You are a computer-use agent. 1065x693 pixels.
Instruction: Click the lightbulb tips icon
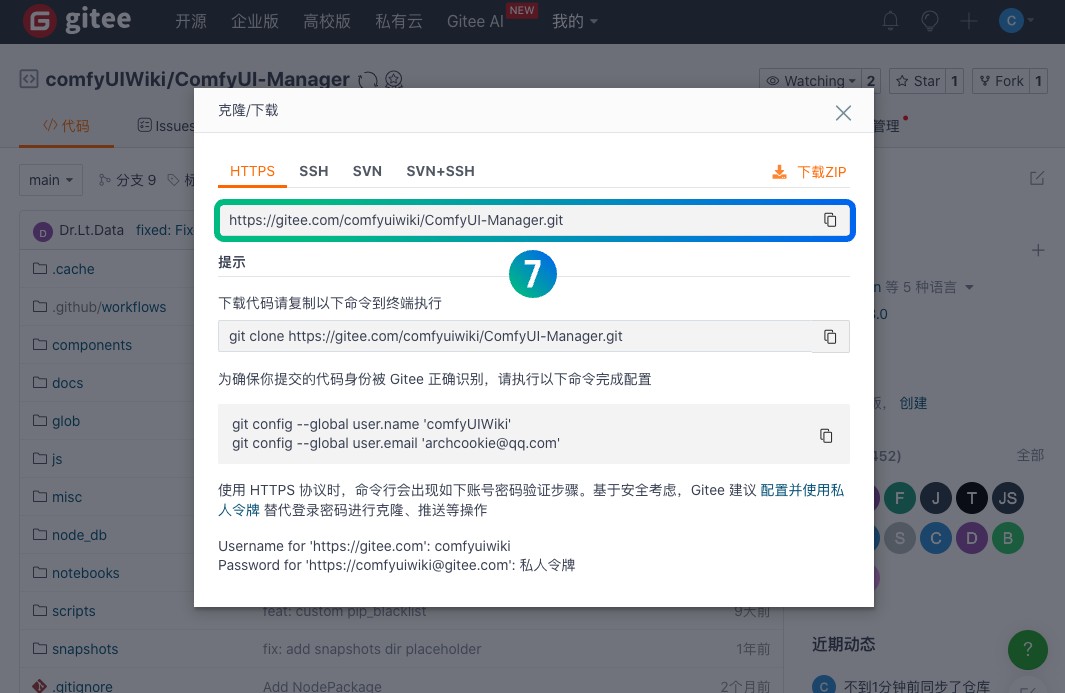[x=929, y=21]
